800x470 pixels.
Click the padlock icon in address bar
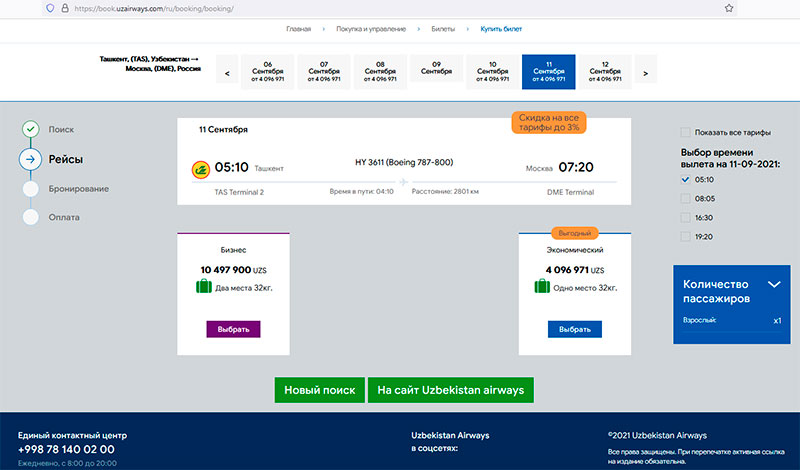point(65,7)
